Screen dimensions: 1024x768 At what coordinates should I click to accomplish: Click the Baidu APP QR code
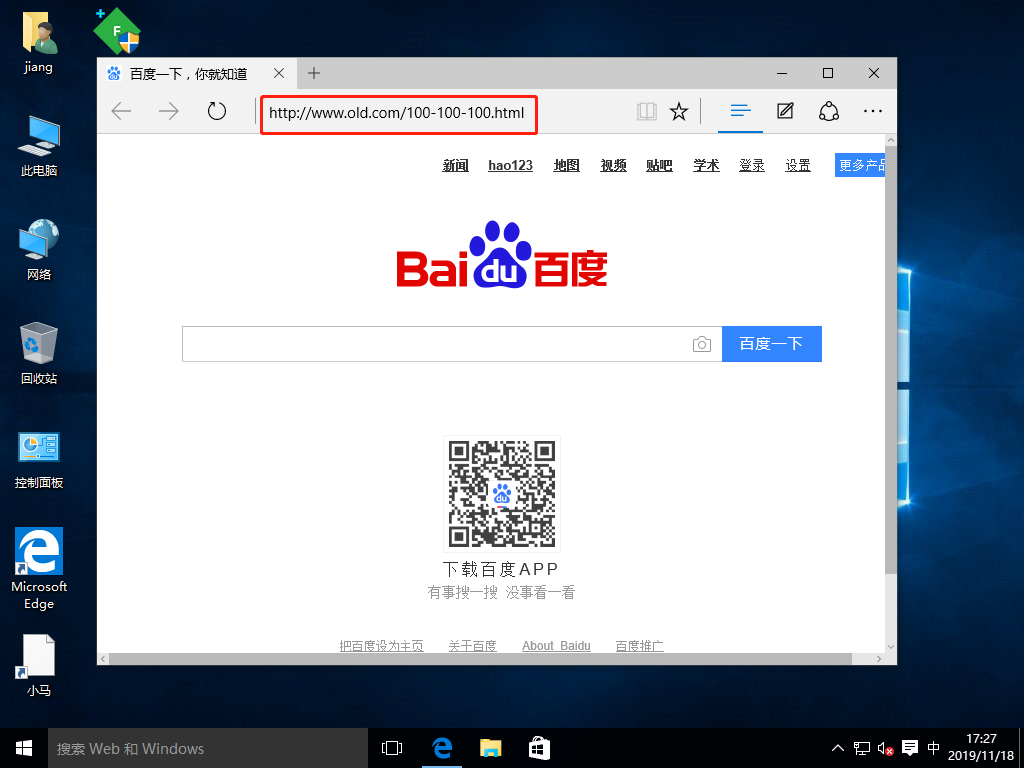pos(502,494)
